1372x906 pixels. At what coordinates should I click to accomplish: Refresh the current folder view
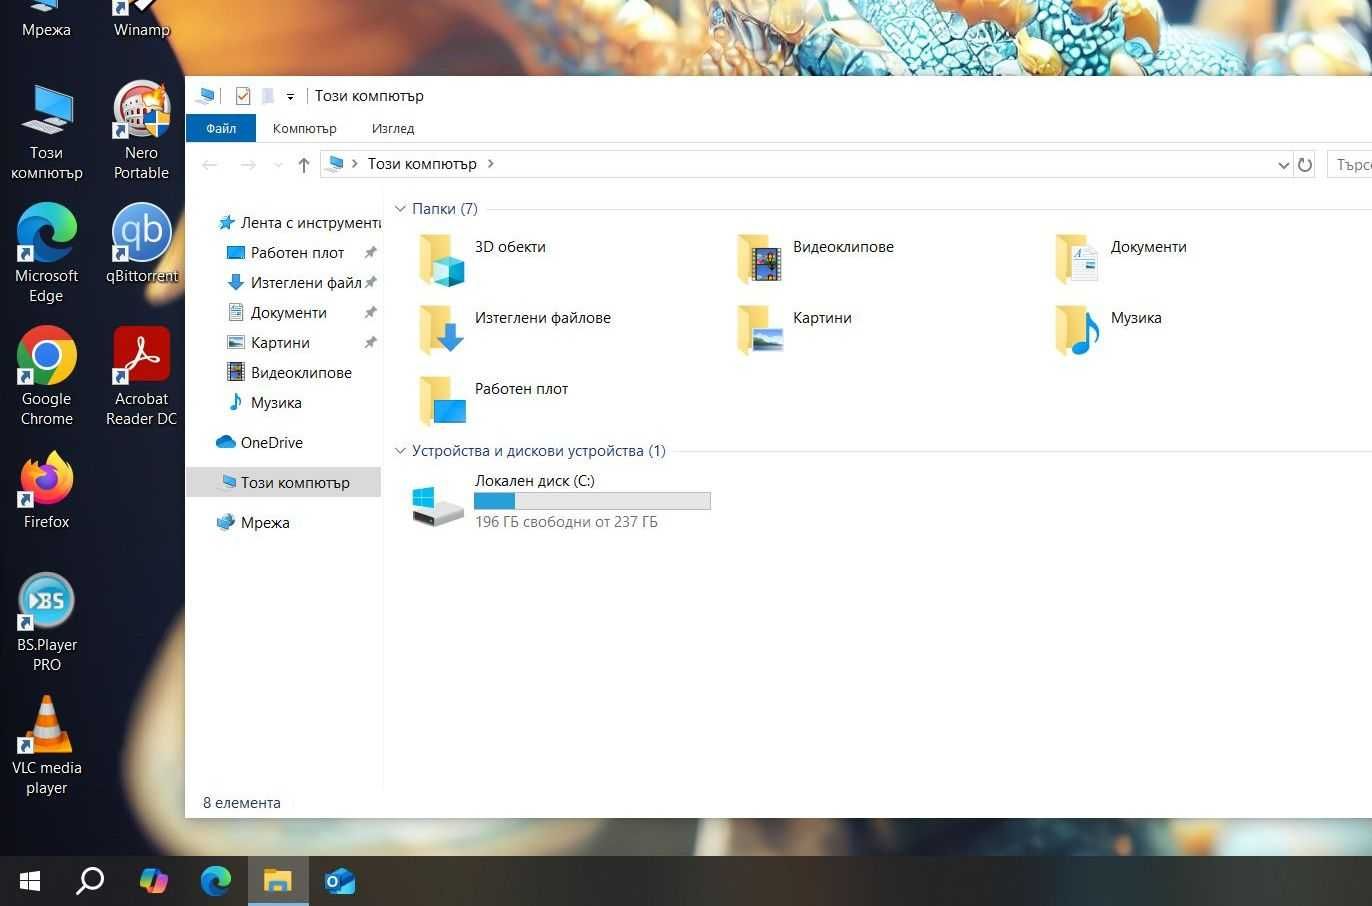[1305, 165]
